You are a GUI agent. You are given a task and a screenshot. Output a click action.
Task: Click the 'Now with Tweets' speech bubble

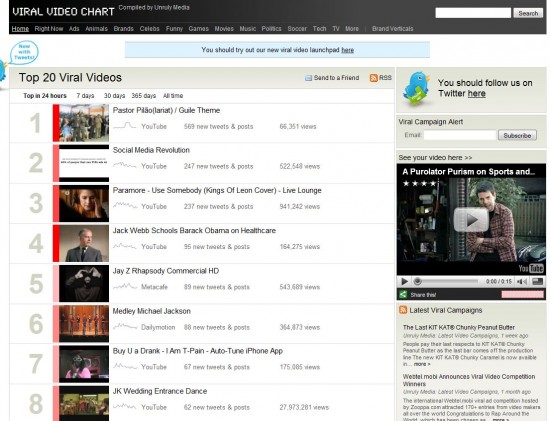[24, 52]
